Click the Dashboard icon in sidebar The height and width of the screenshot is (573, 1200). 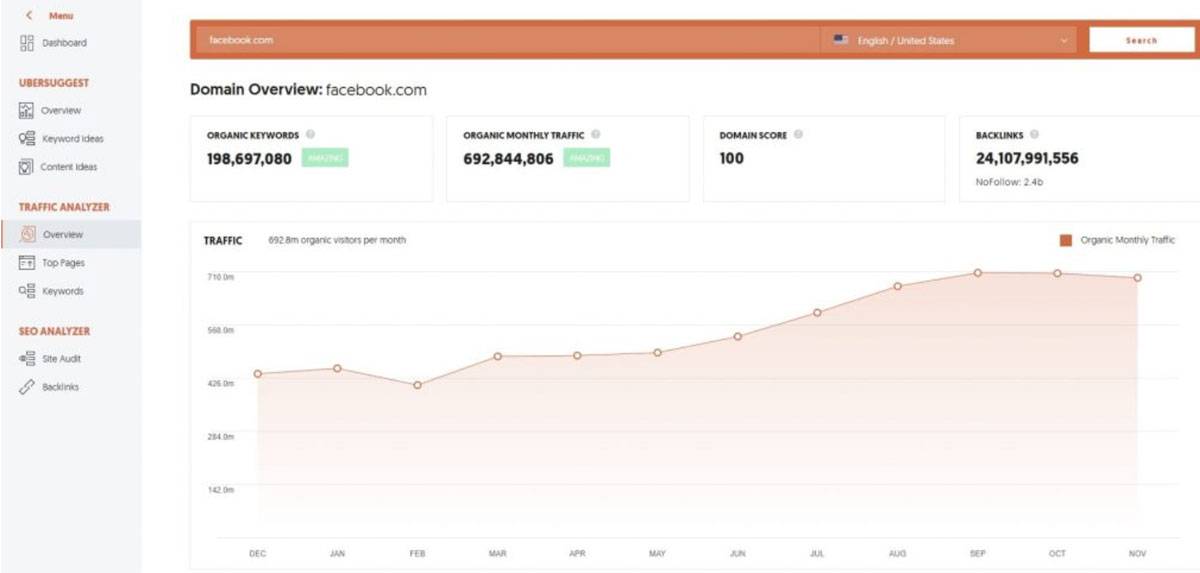click(x=27, y=43)
